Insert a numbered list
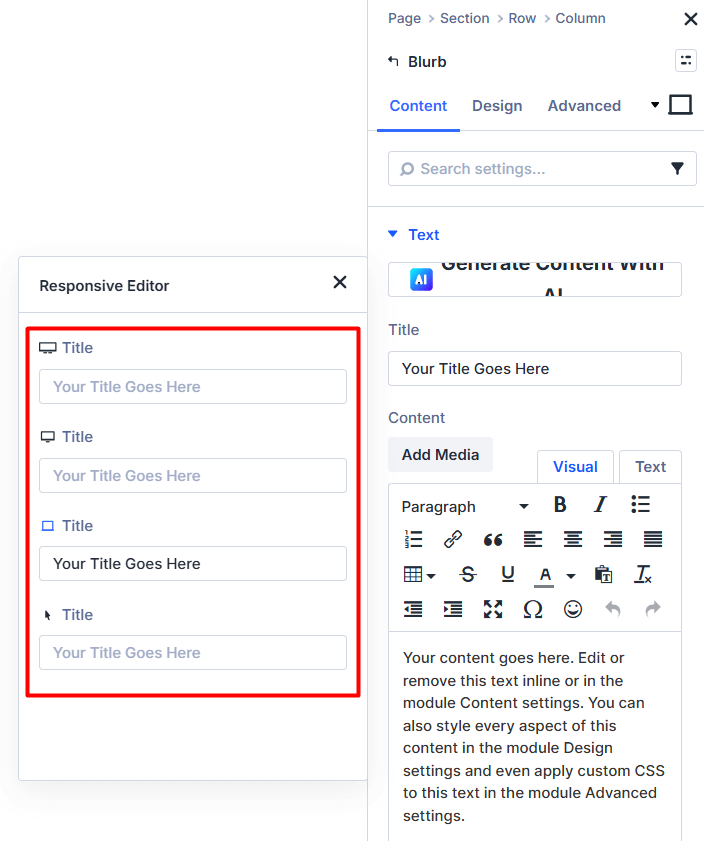This screenshot has height=841, width=704. 413,539
